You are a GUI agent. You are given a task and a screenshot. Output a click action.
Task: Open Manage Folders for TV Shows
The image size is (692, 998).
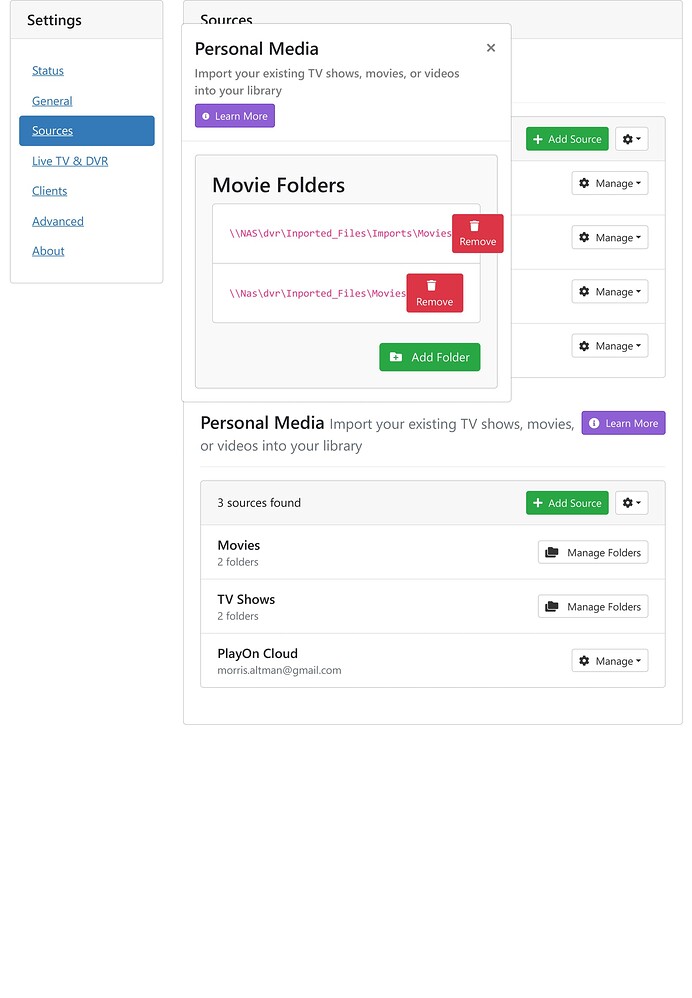[x=593, y=606]
